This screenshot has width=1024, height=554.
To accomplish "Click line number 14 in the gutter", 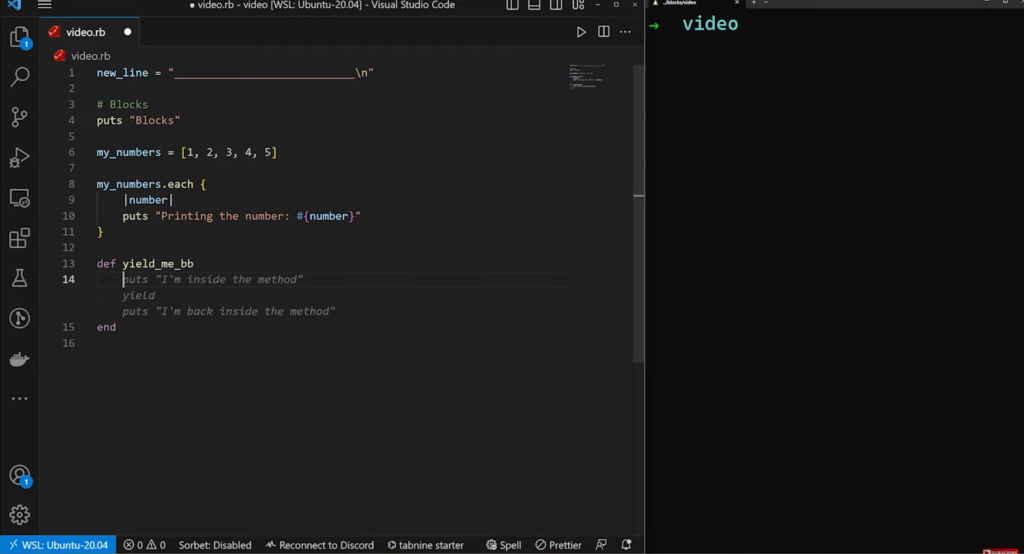I will (x=69, y=280).
